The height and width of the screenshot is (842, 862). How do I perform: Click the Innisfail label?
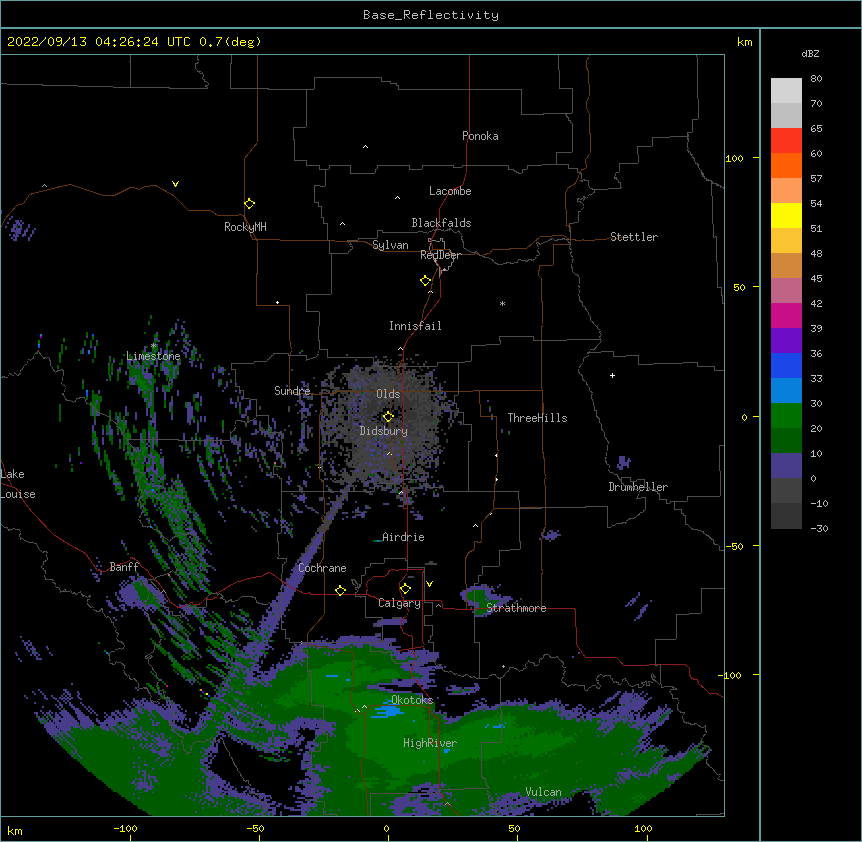pos(415,326)
